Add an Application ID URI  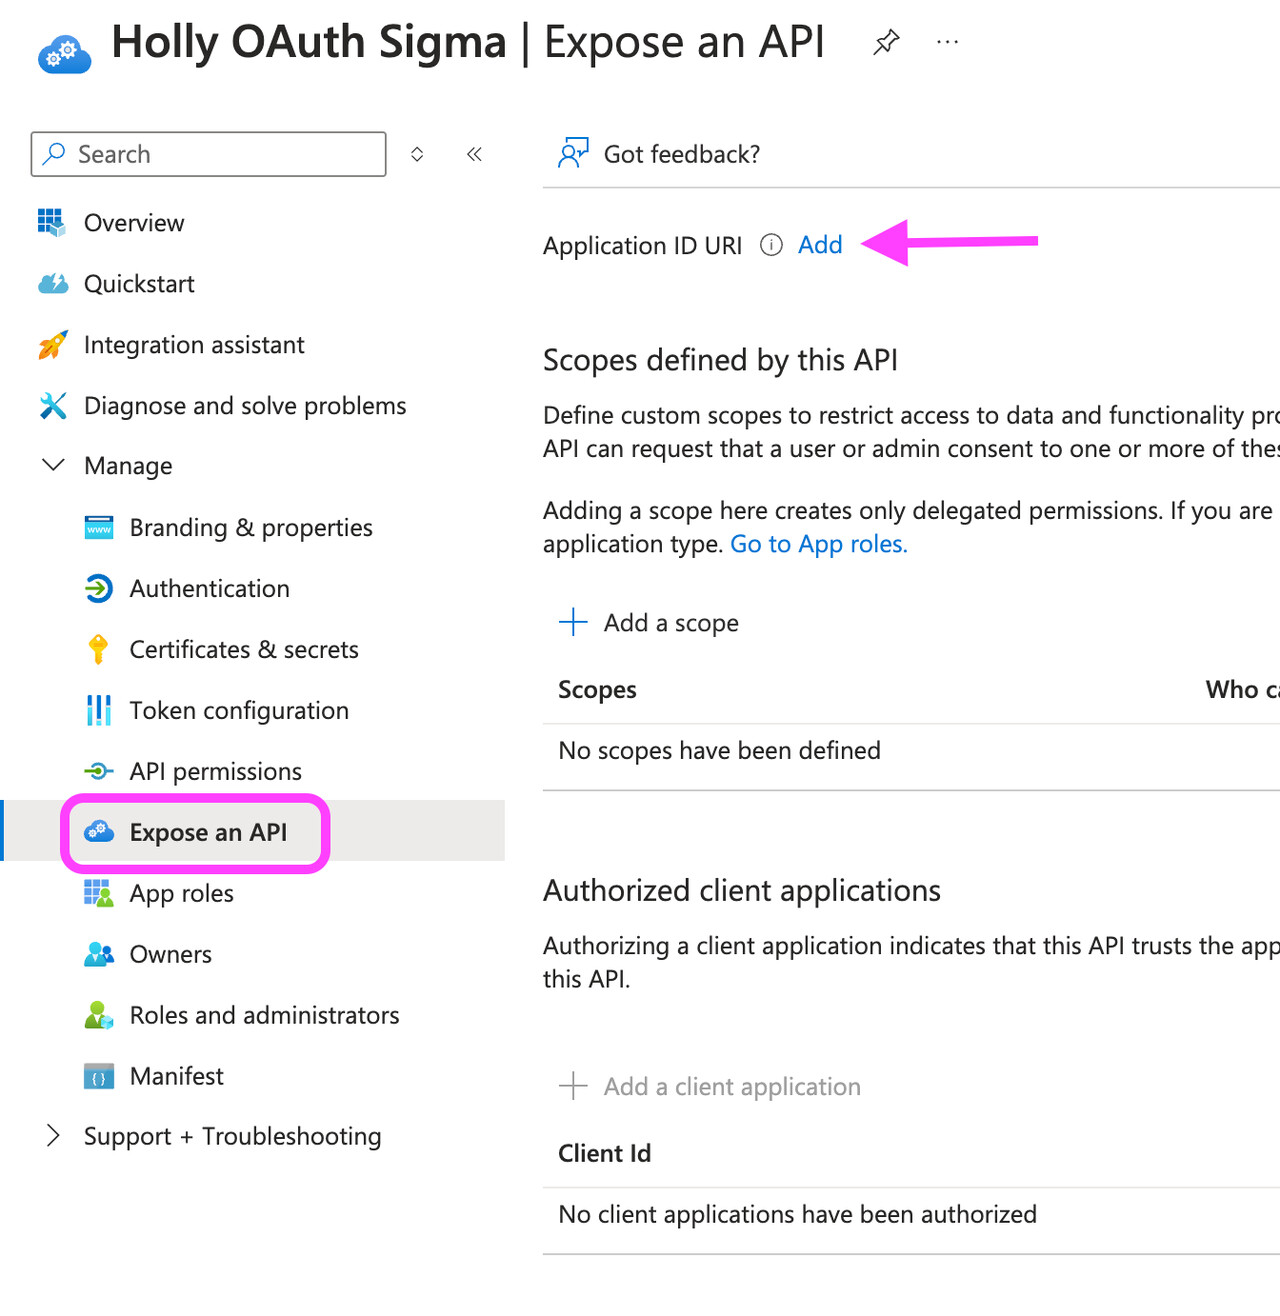tap(819, 245)
